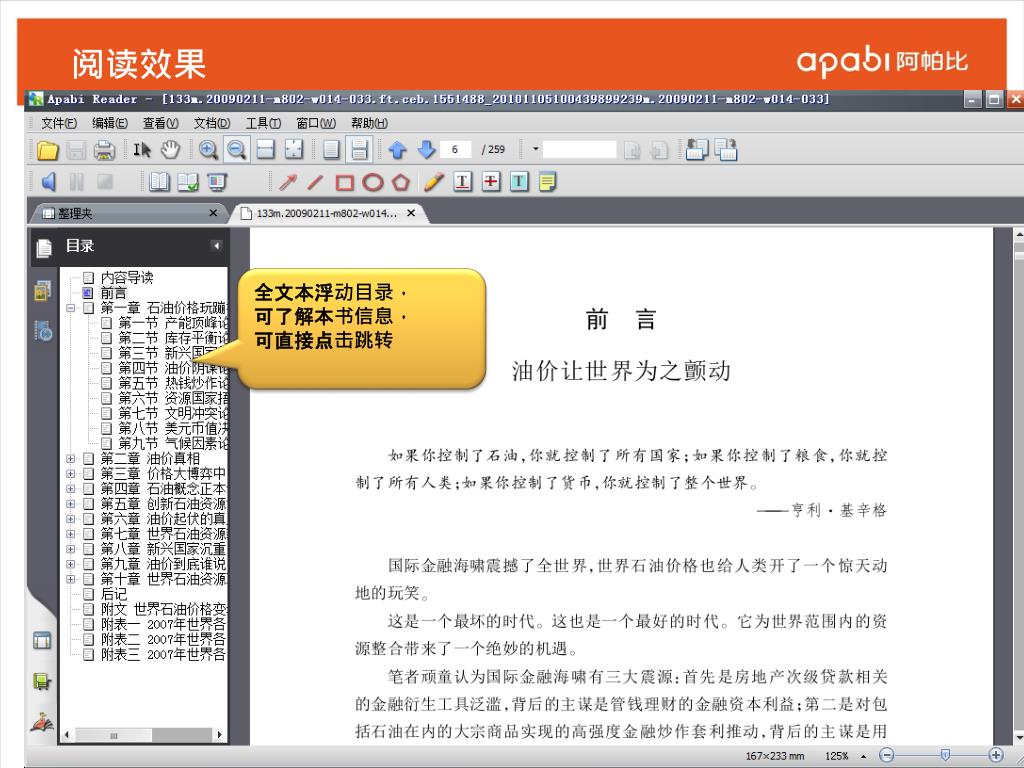Open the 查看 menu
Screen dimensions: 1024x768
(x=161, y=123)
